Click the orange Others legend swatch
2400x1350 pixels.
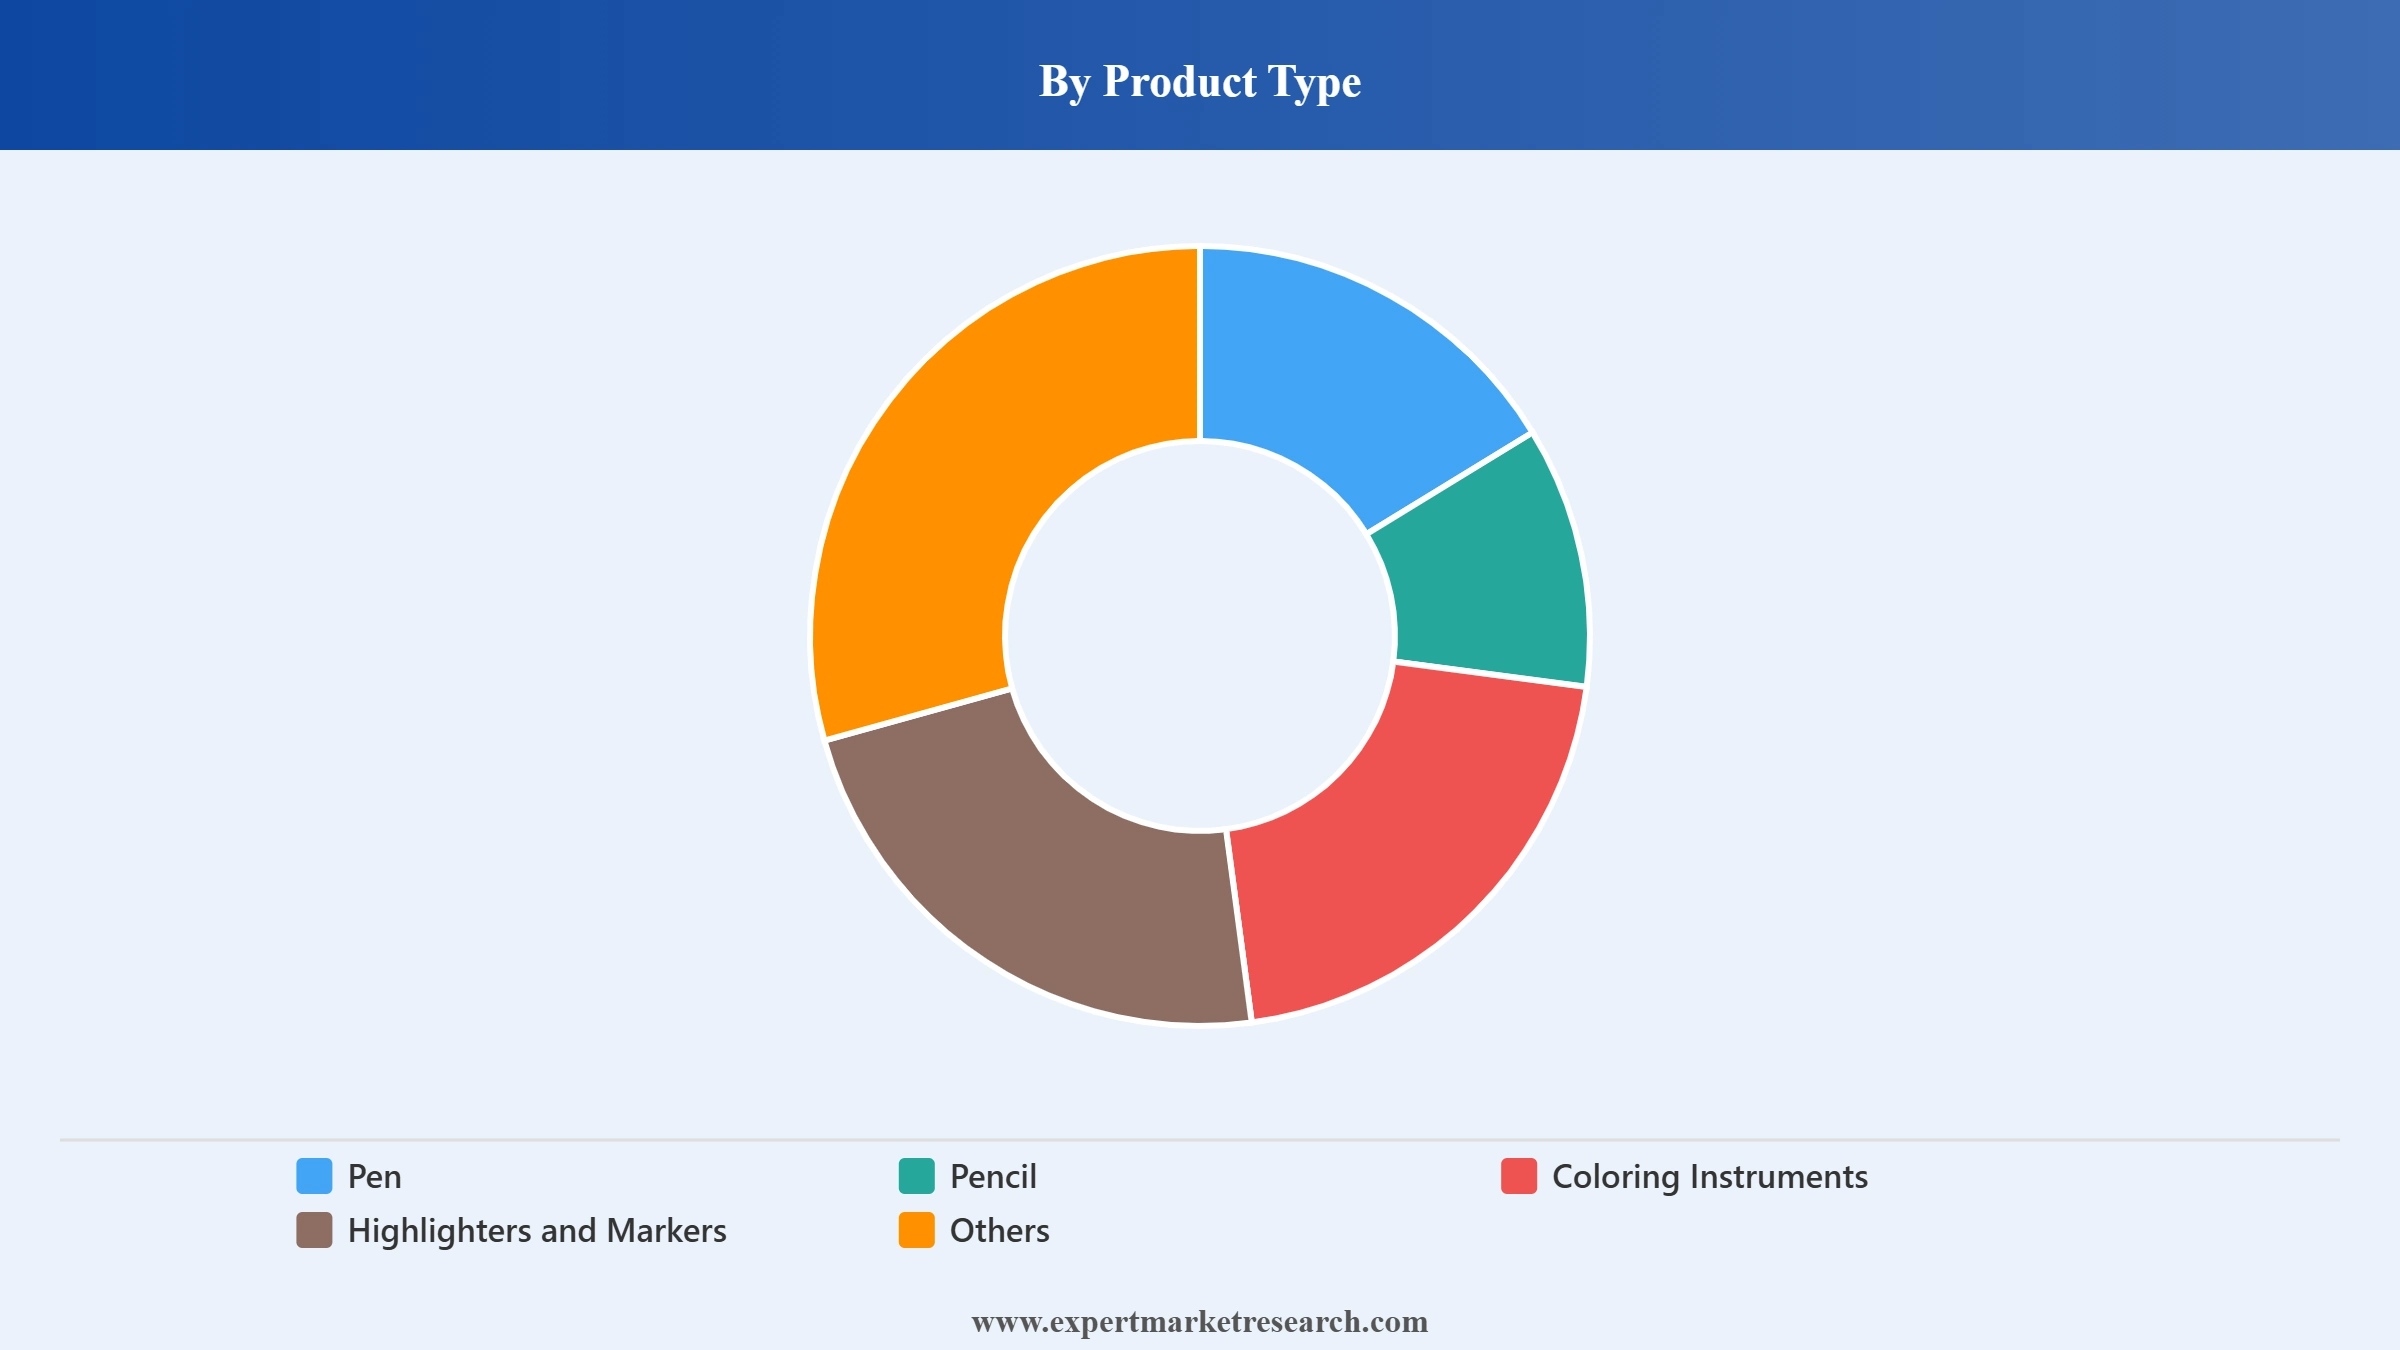(916, 1230)
